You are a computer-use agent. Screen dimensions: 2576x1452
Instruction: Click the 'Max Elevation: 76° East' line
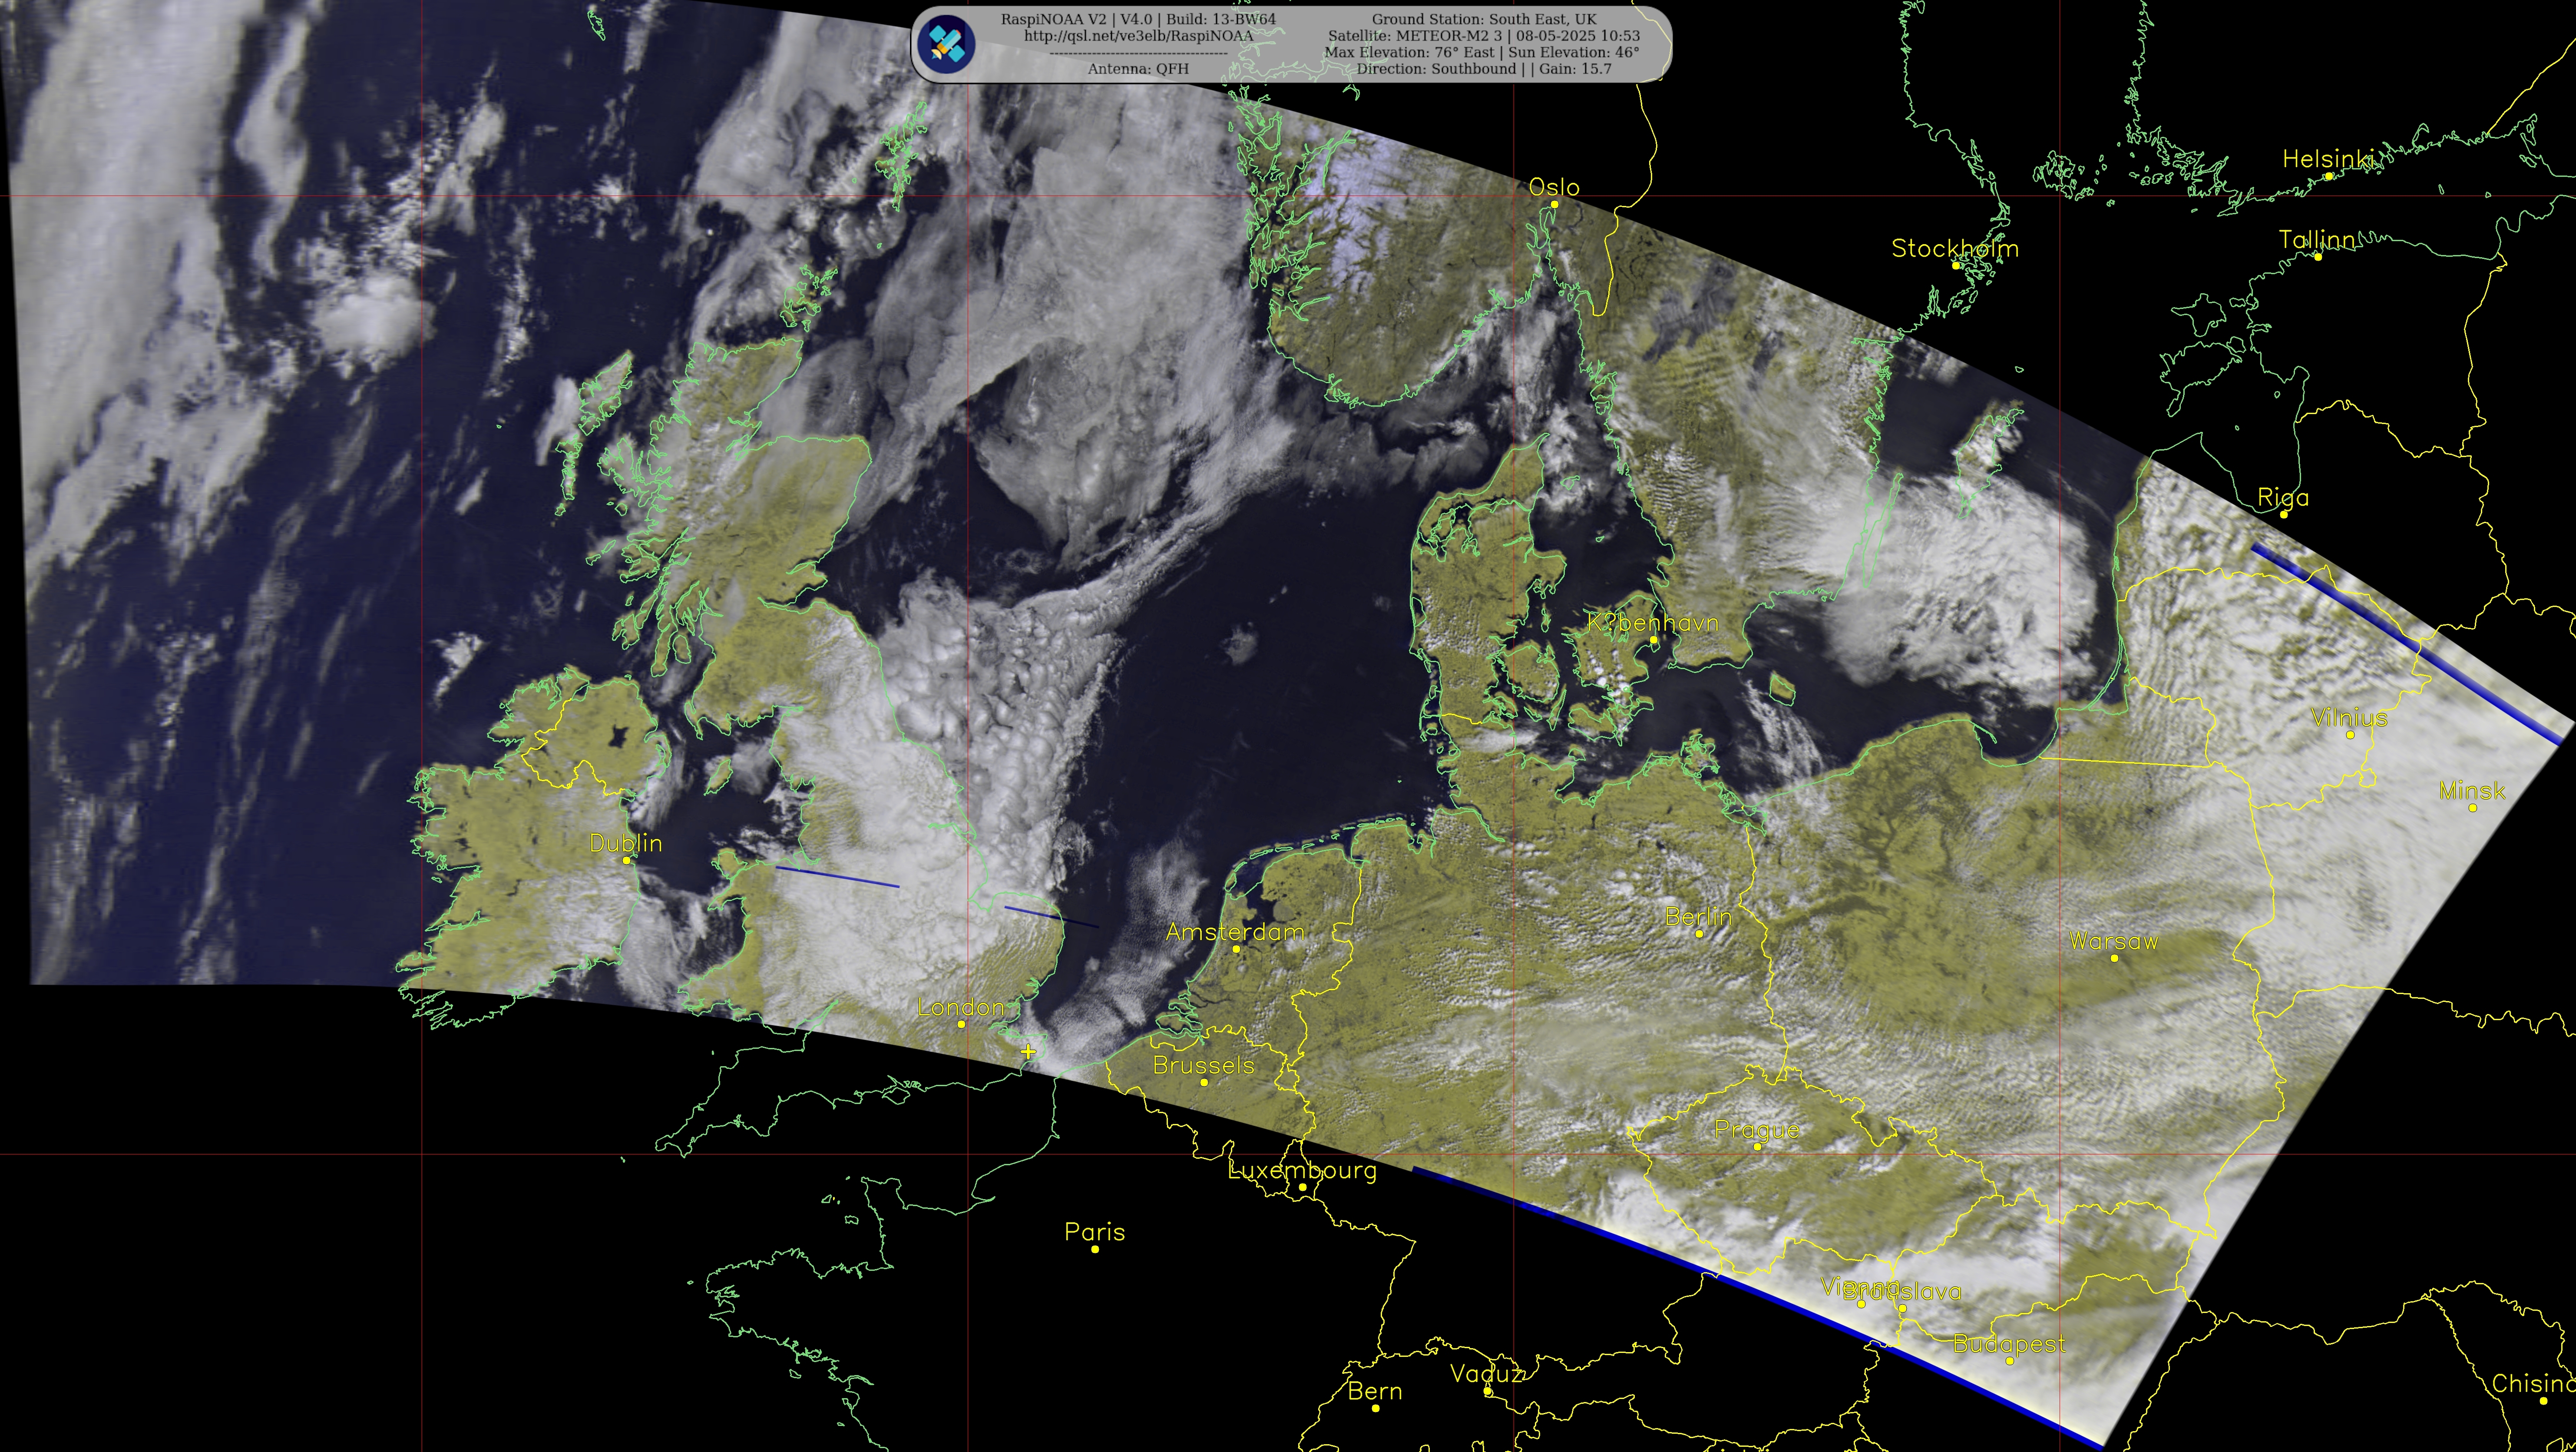[x=1482, y=52]
